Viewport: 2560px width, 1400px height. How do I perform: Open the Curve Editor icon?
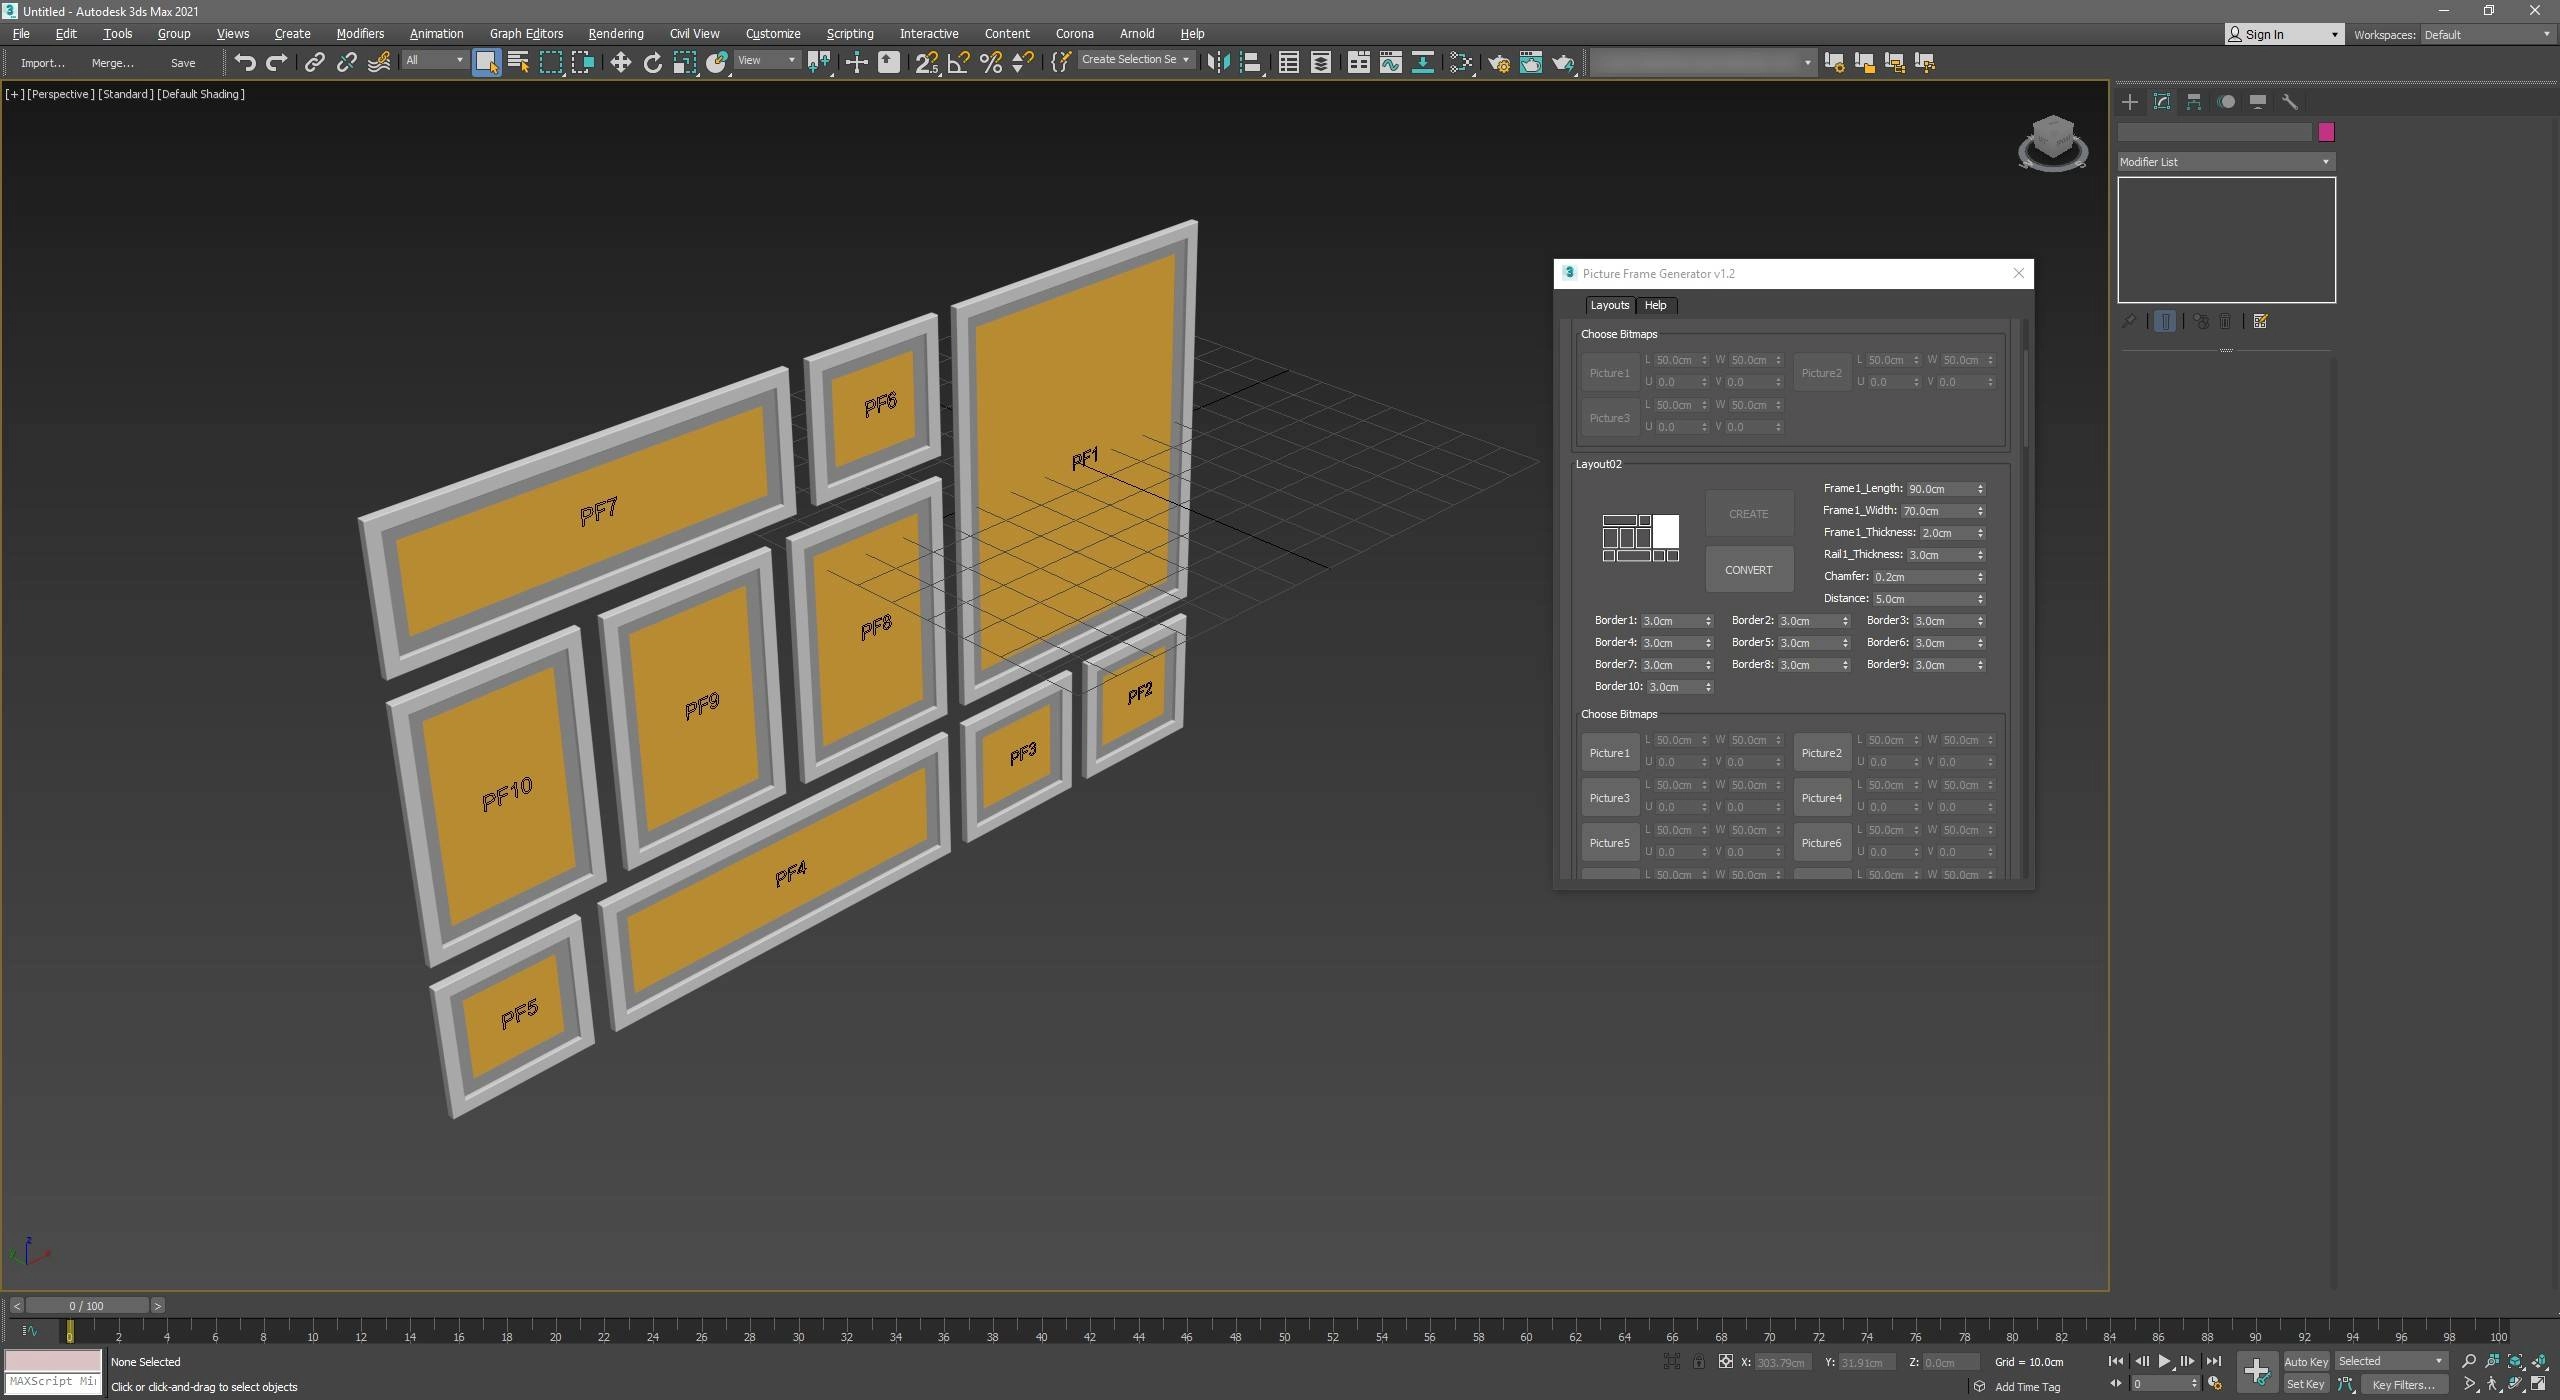1390,62
